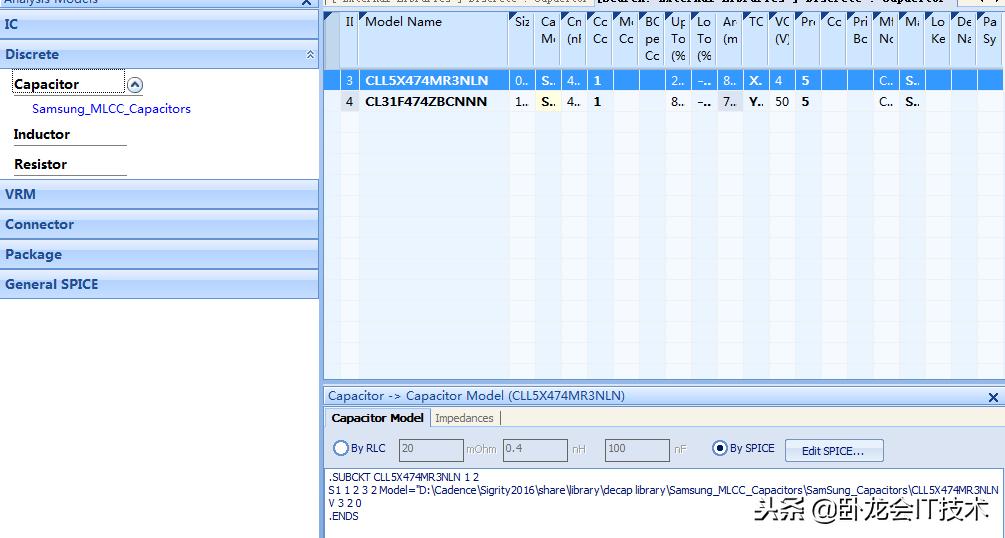Select the Inductor item under Discrete
The width and height of the screenshot is (1005, 538).
click(x=42, y=134)
